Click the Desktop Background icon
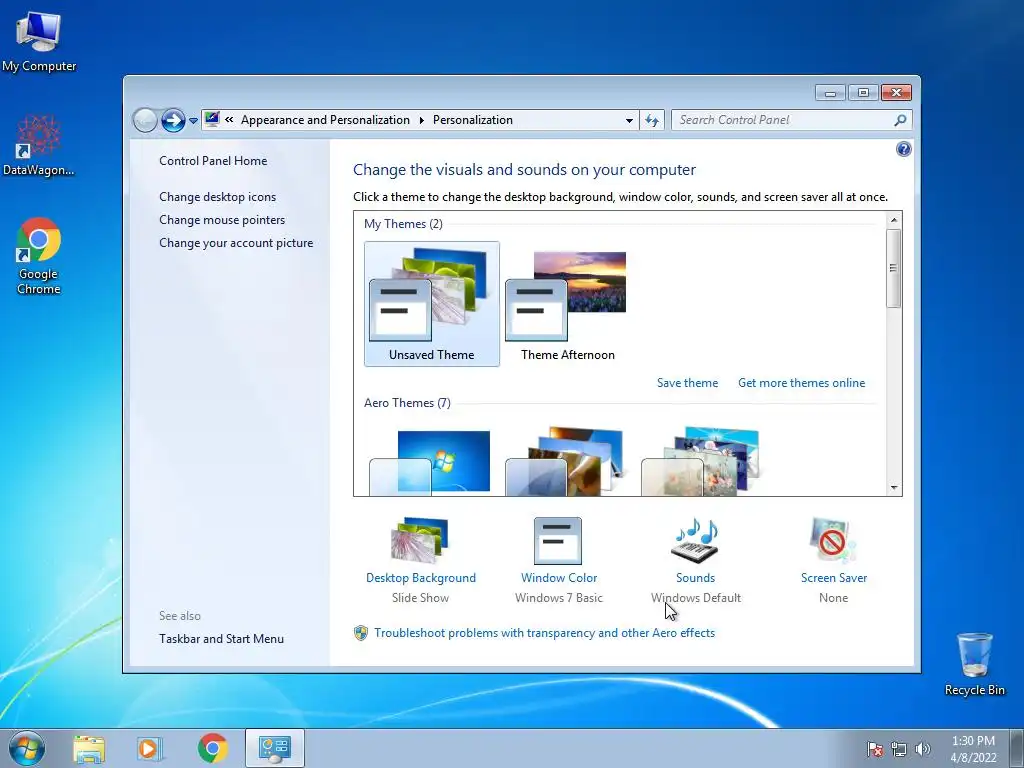 click(420, 540)
